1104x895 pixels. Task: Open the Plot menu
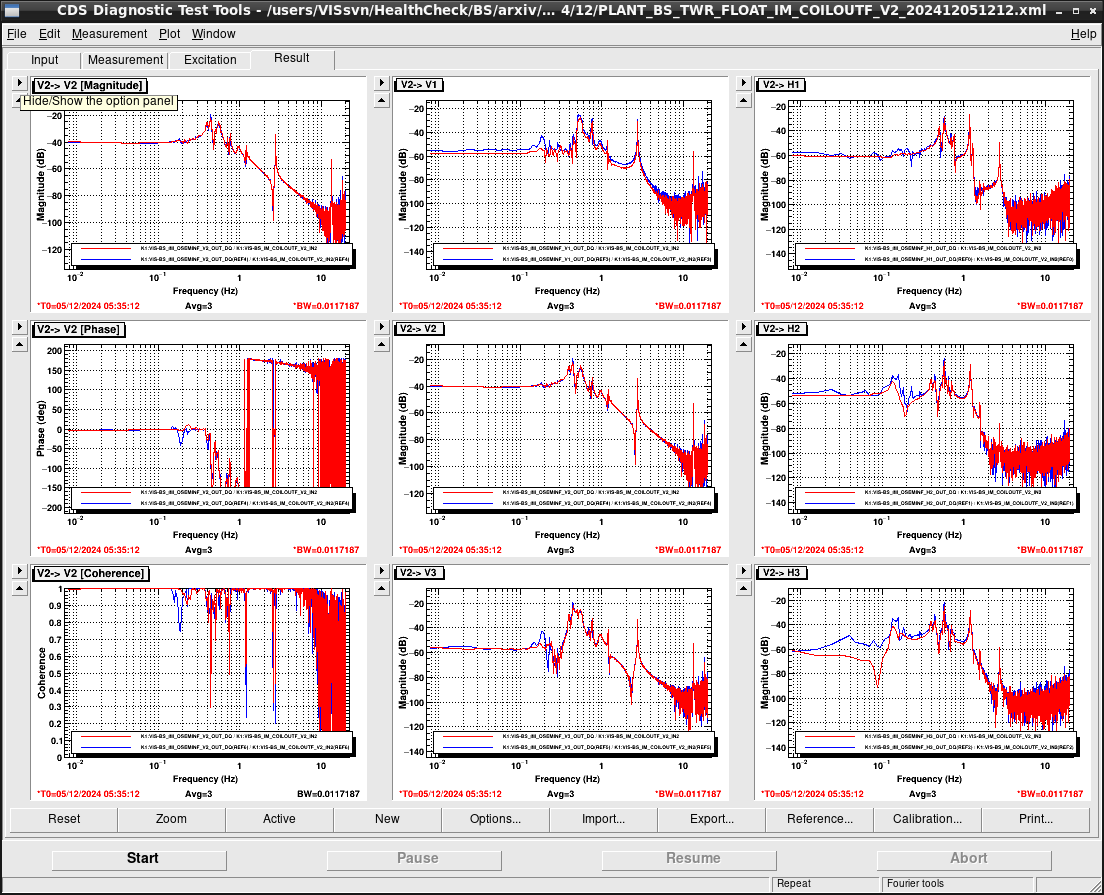169,34
